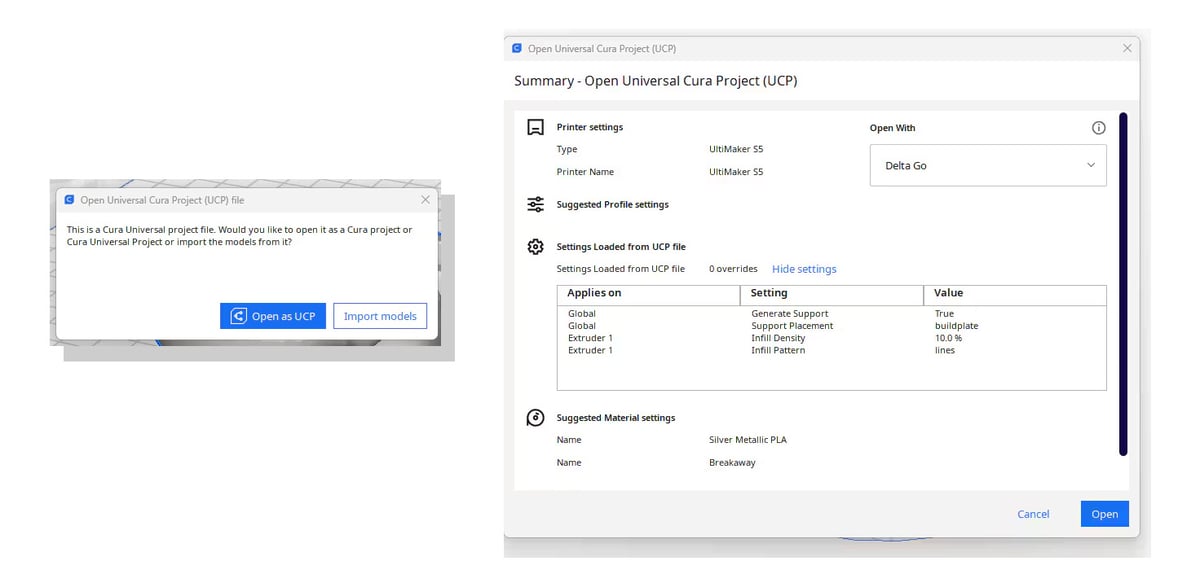
Task: Select the Infill Density setting row
Action: click(x=831, y=338)
